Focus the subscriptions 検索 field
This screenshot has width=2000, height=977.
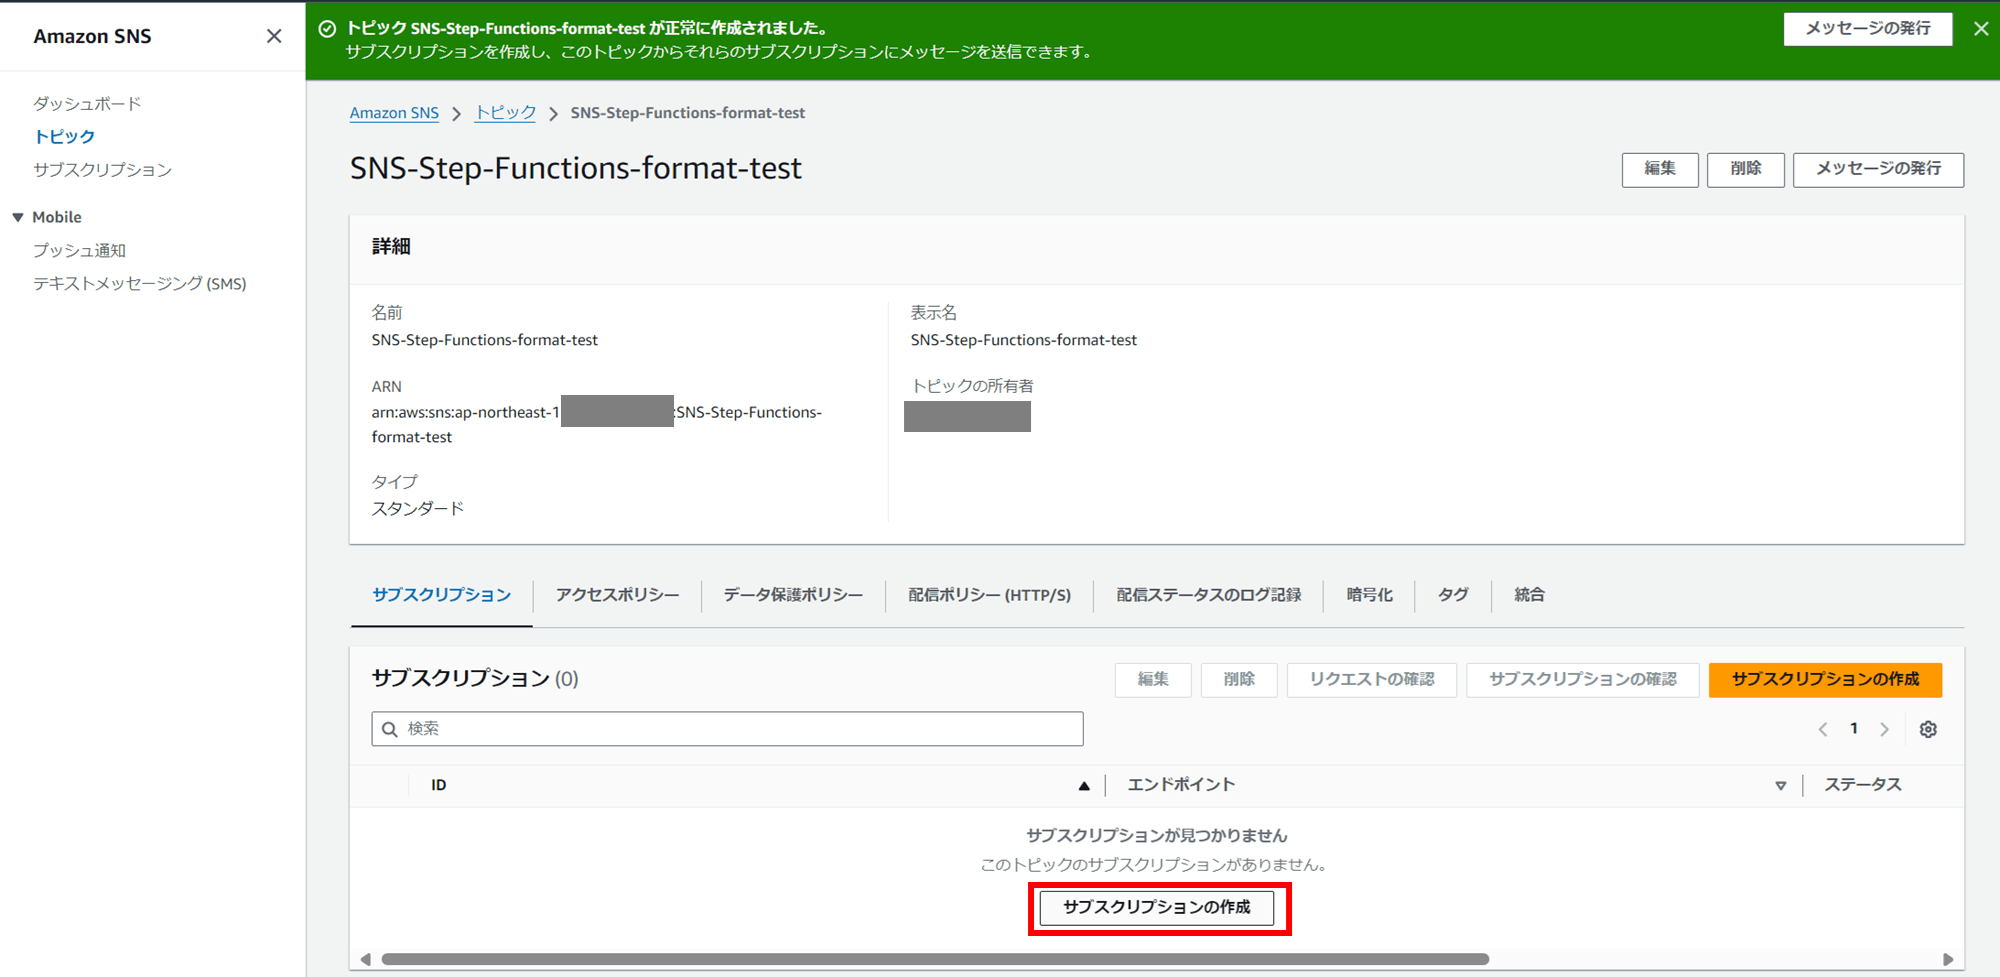click(727, 729)
